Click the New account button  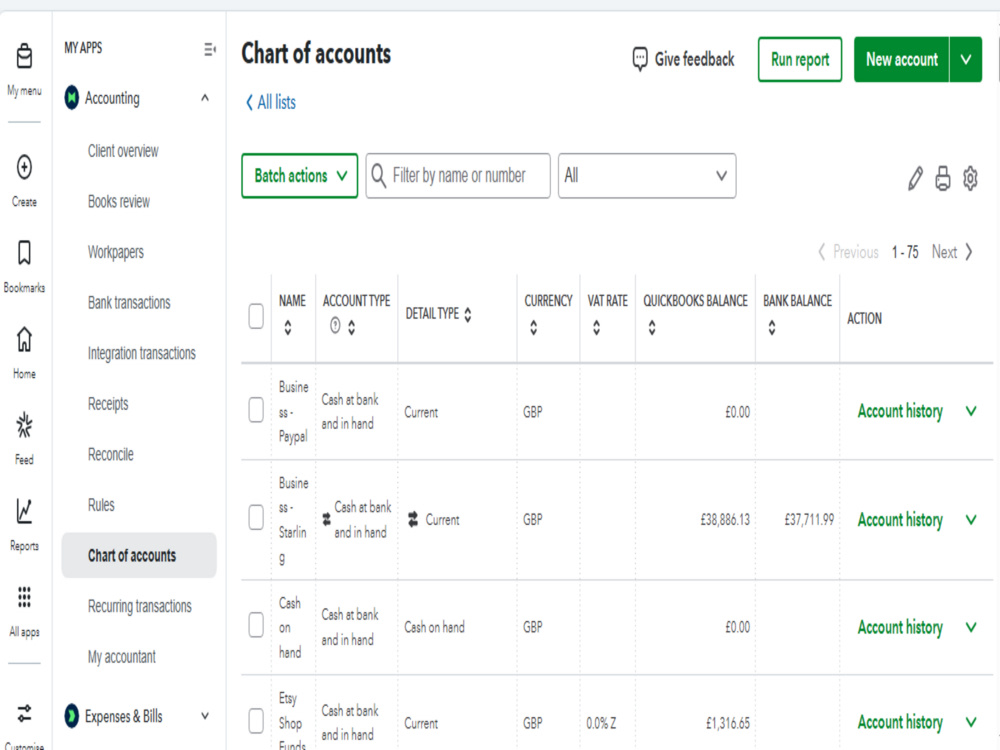(902, 59)
